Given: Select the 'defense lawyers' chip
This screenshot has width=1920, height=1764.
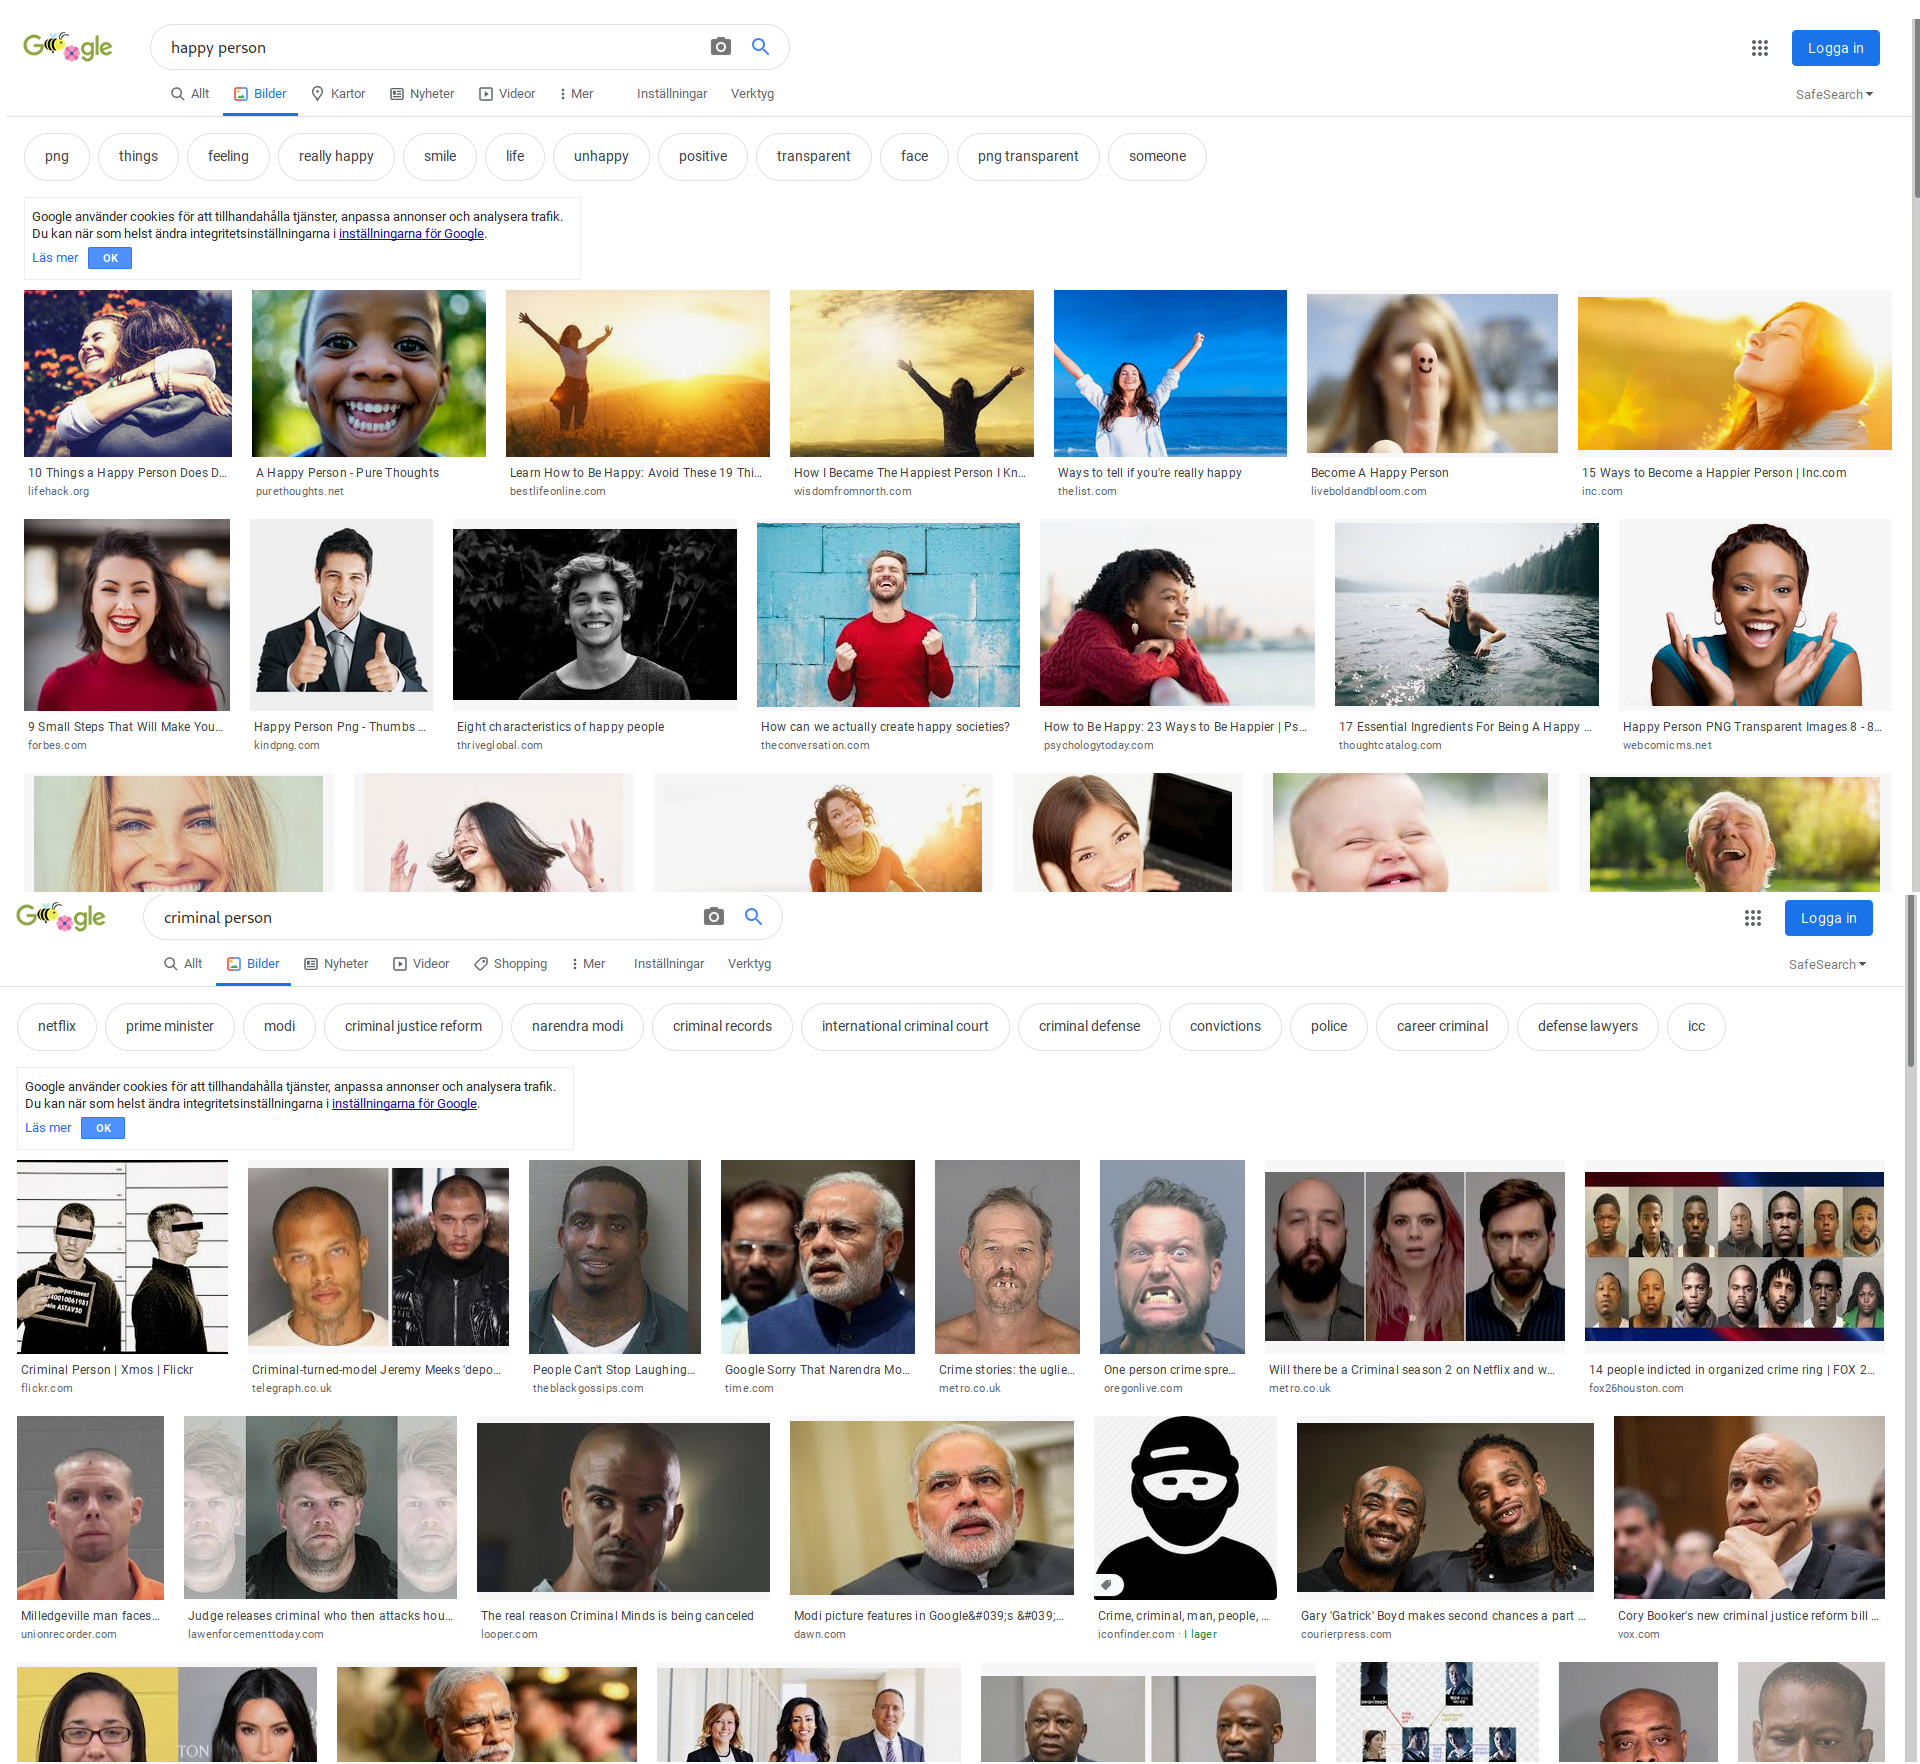Looking at the screenshot, I should (1588, 1027).
